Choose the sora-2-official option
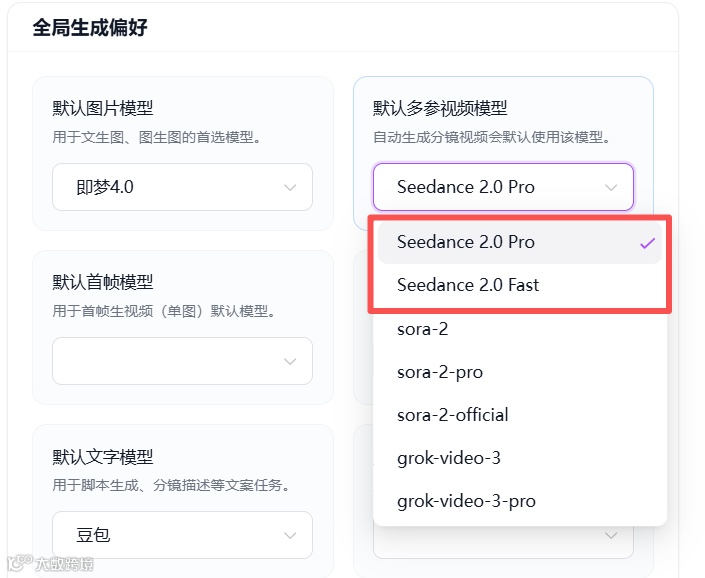This screenshot has height=578, width=705. [453, 415]
